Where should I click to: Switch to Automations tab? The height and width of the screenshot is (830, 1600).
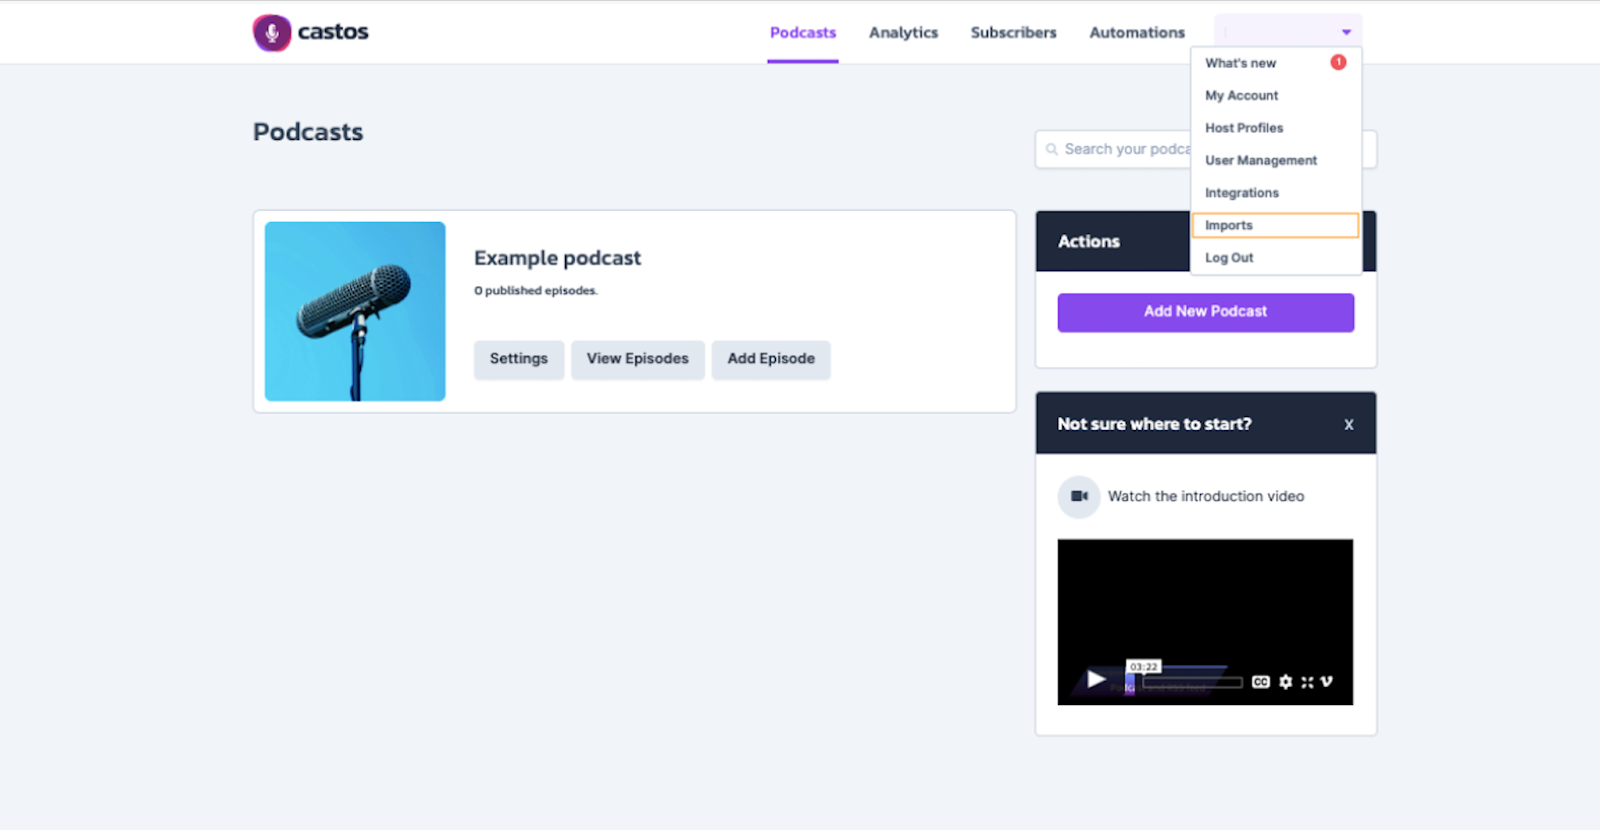pyautogui.click(x=1137, y=33)
